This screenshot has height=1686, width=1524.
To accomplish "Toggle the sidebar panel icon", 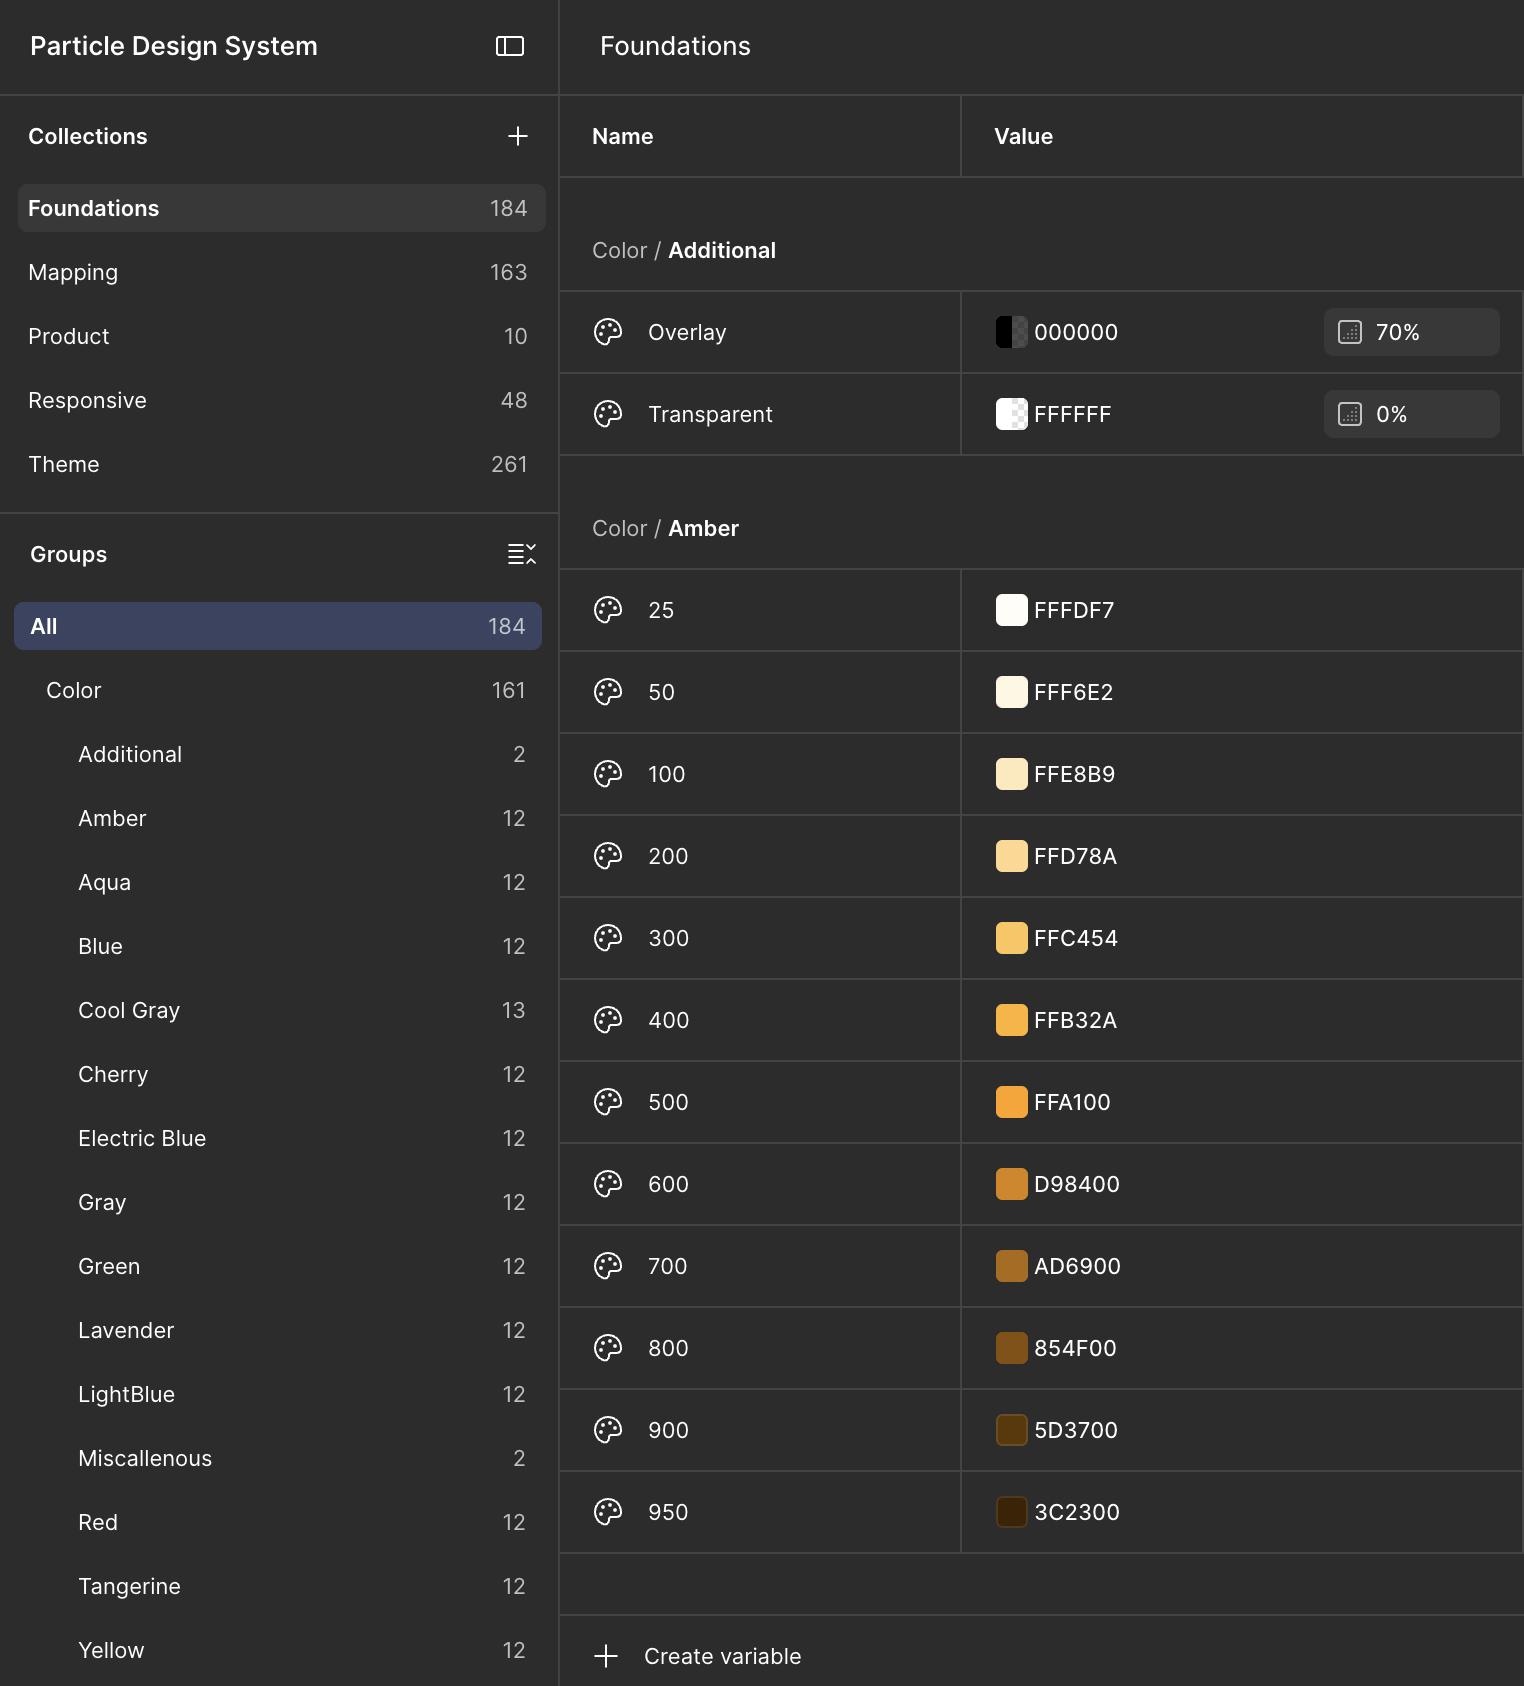I will (510, 46).
